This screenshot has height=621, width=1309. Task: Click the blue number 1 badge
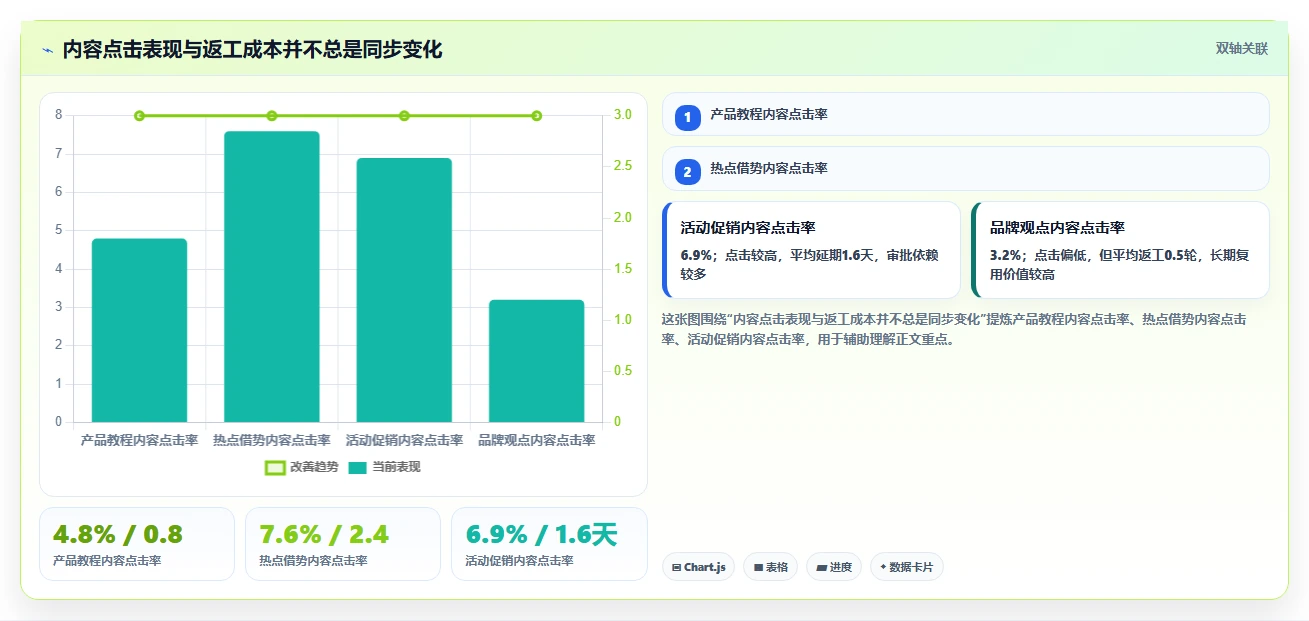688,117
